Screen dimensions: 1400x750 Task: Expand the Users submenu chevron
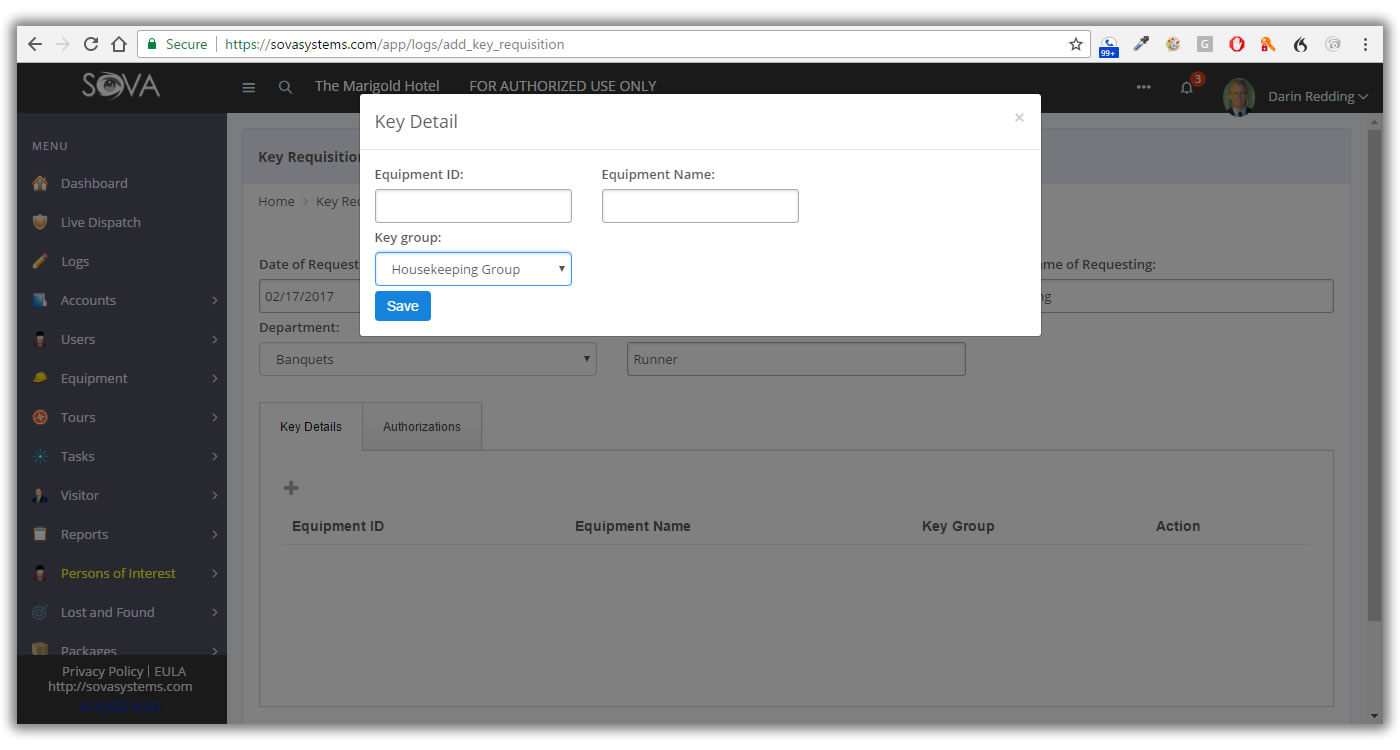[214, 339]
